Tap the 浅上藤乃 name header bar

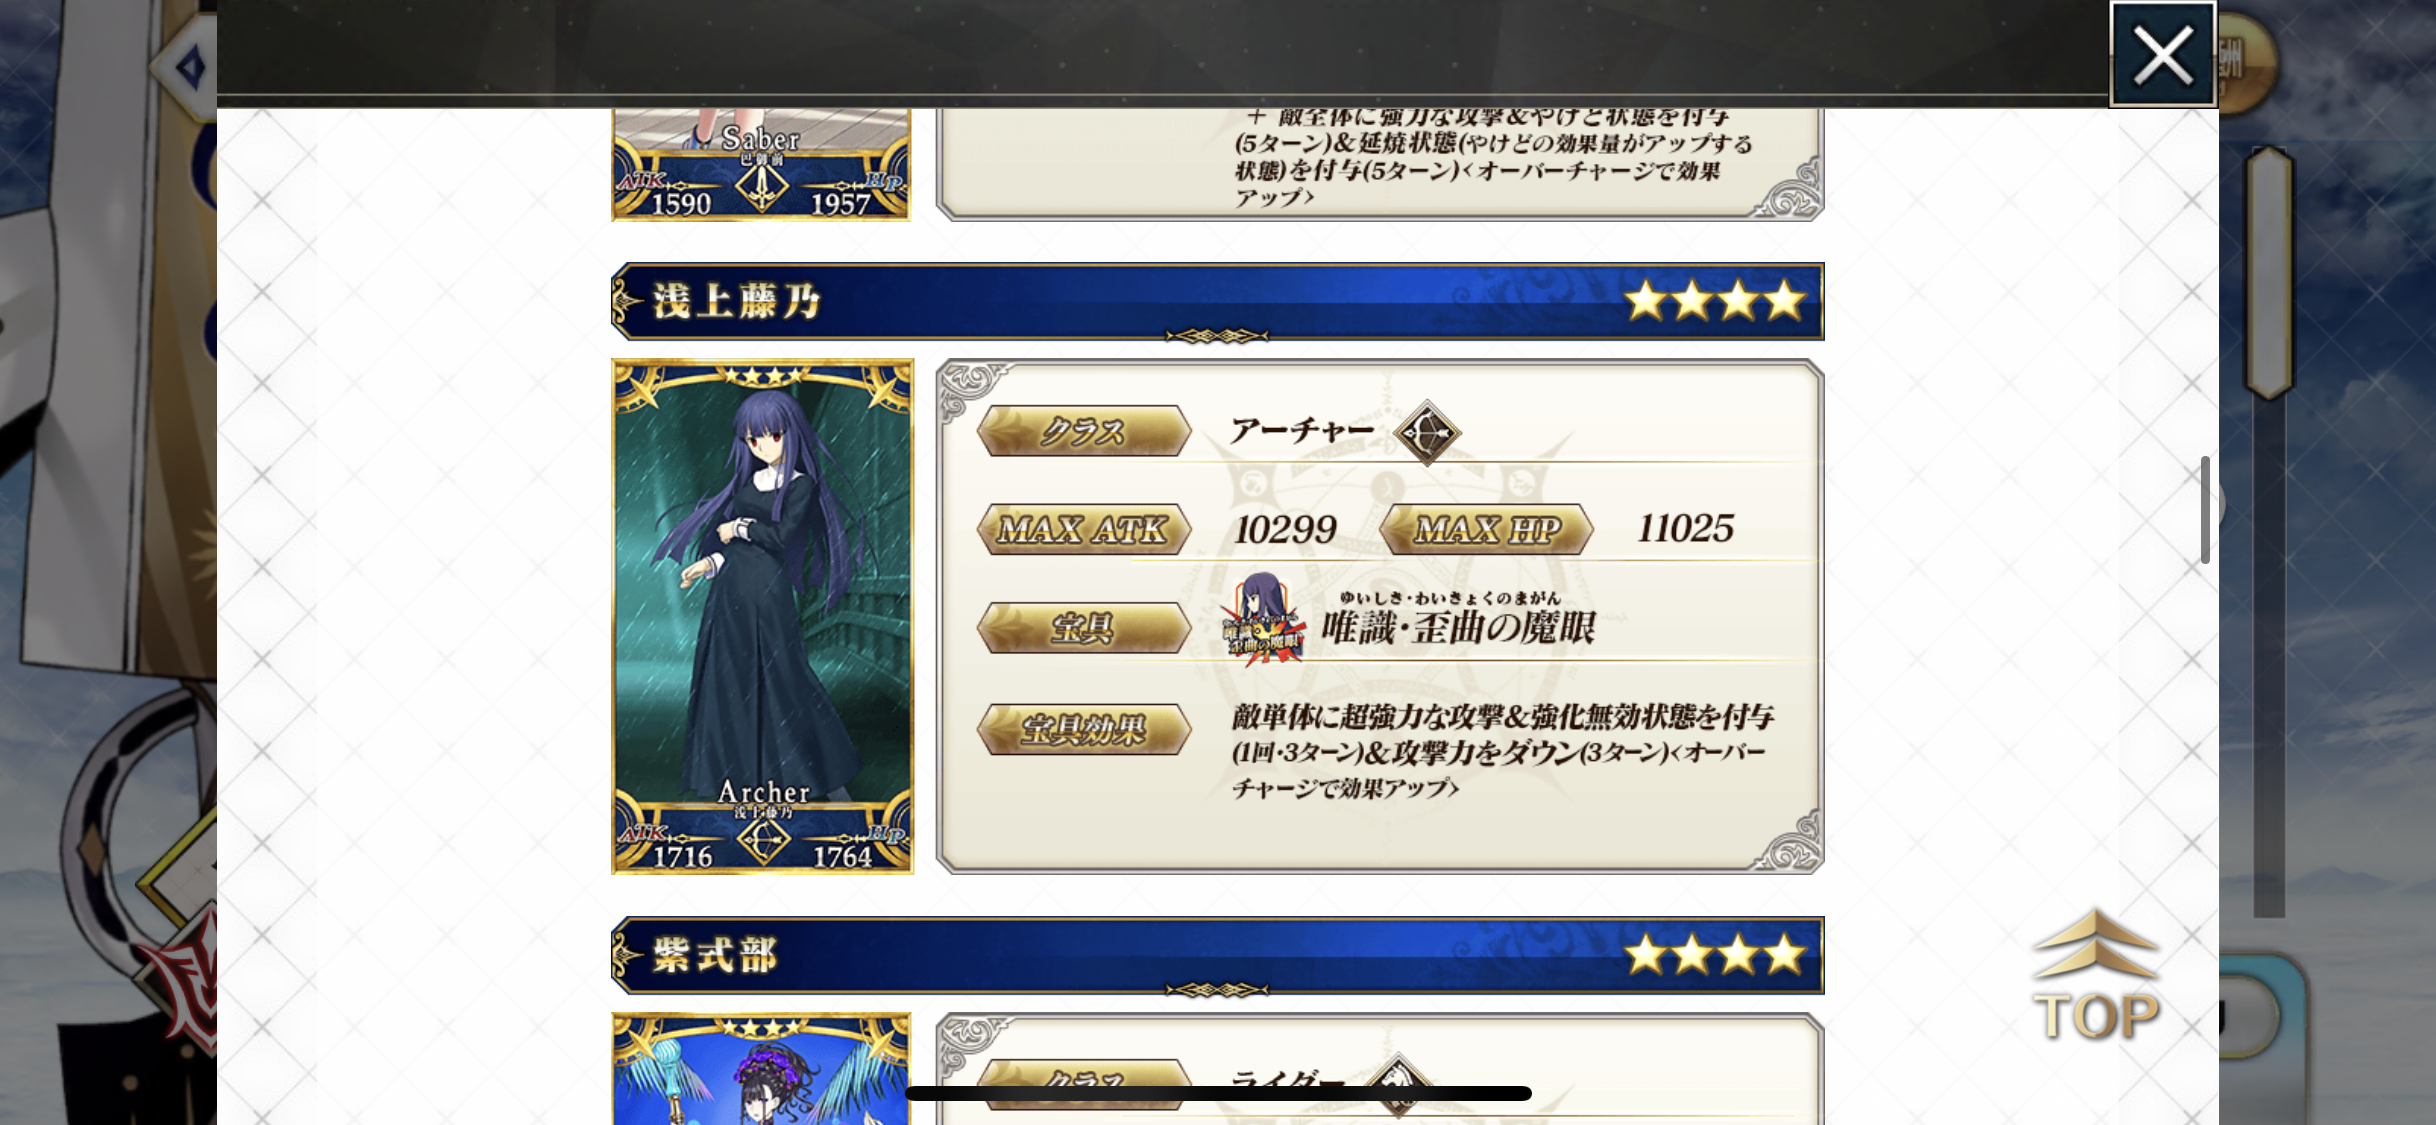(x=1217, y=301)
